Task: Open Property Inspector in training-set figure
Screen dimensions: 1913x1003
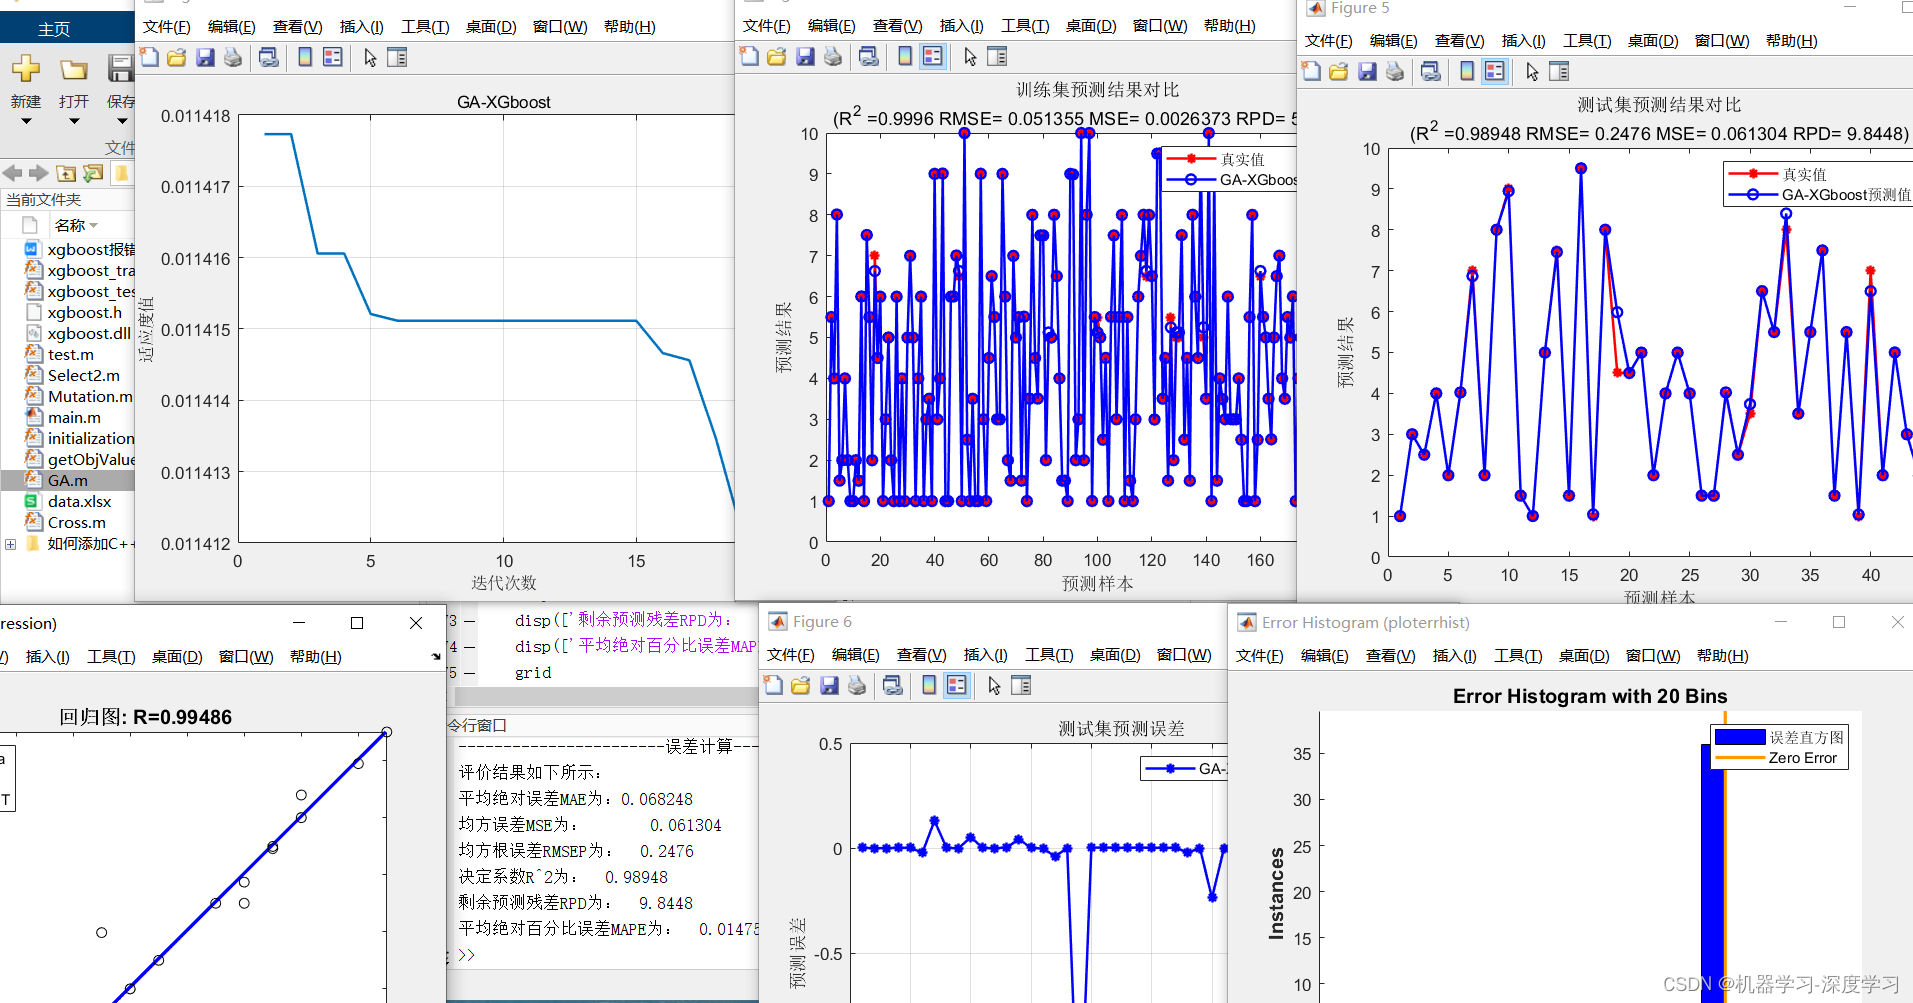Action: pos(997,56)
